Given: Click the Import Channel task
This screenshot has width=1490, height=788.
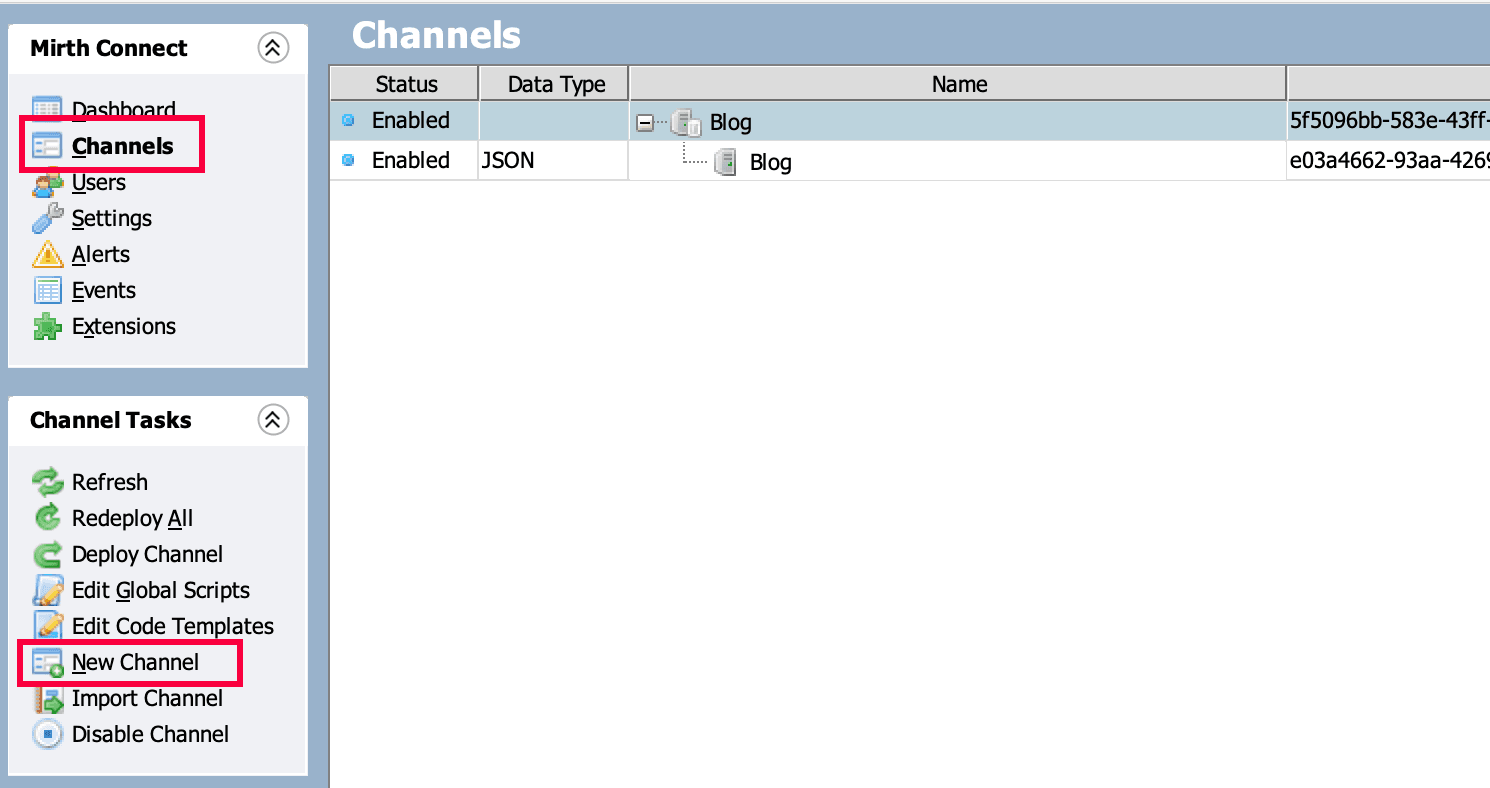Looking at the screenshot, I should (x=148, y=698).
